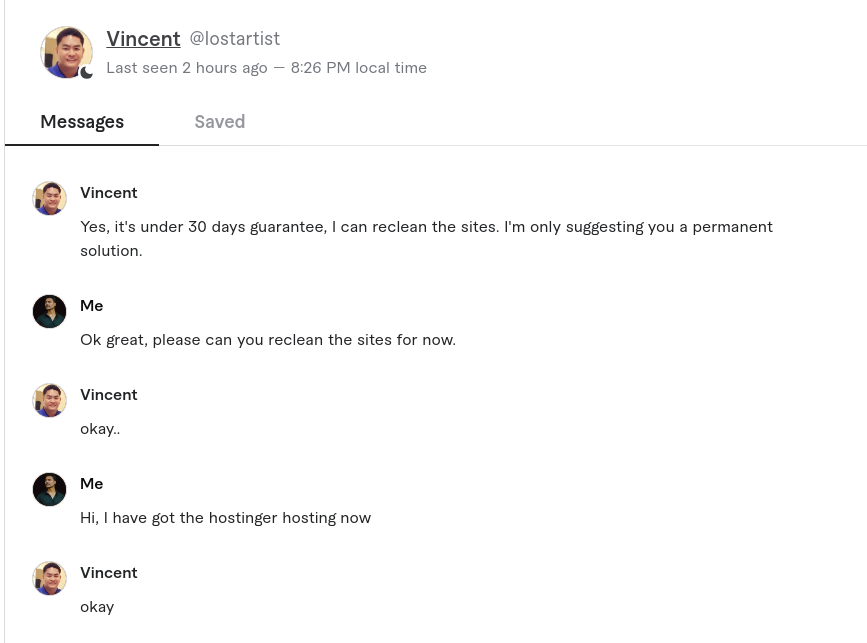Open Vincent's large profile picture

point(66,52)
